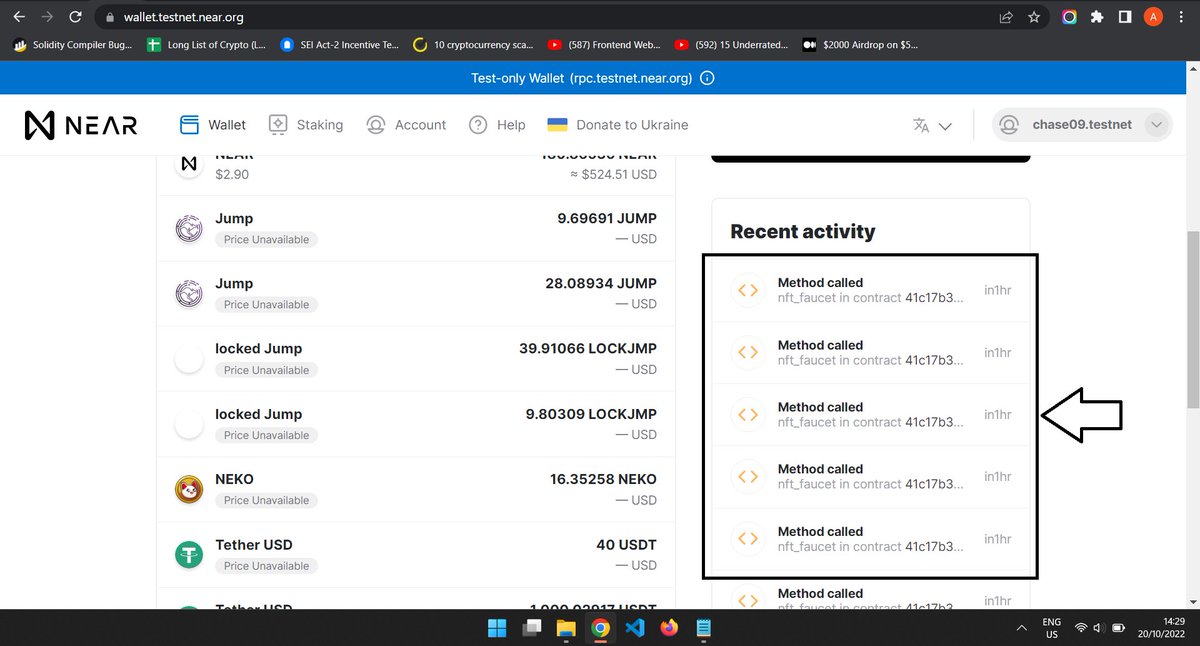The image size is (1200, 646).
Task: Reload the wallet page
Action: [x=75, y=17]
